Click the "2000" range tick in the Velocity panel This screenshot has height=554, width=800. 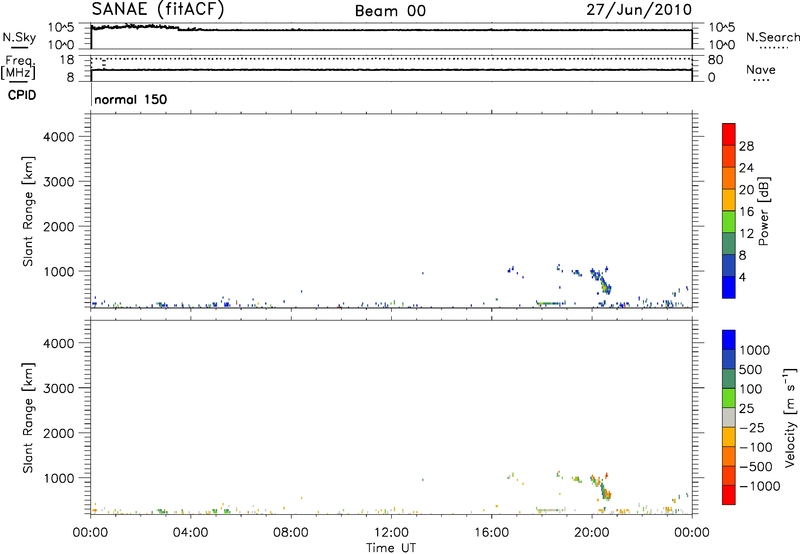click(x=59, y=433)
